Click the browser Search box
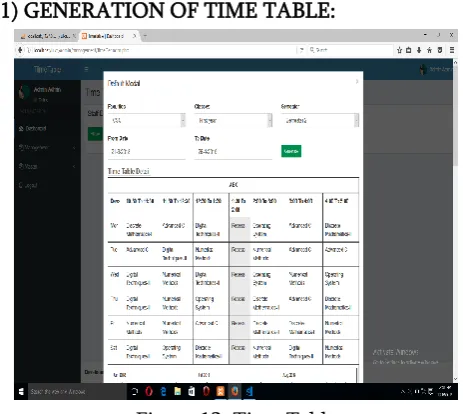The width and height of the screenshot is (463, 414). click(x=350, y=50)
